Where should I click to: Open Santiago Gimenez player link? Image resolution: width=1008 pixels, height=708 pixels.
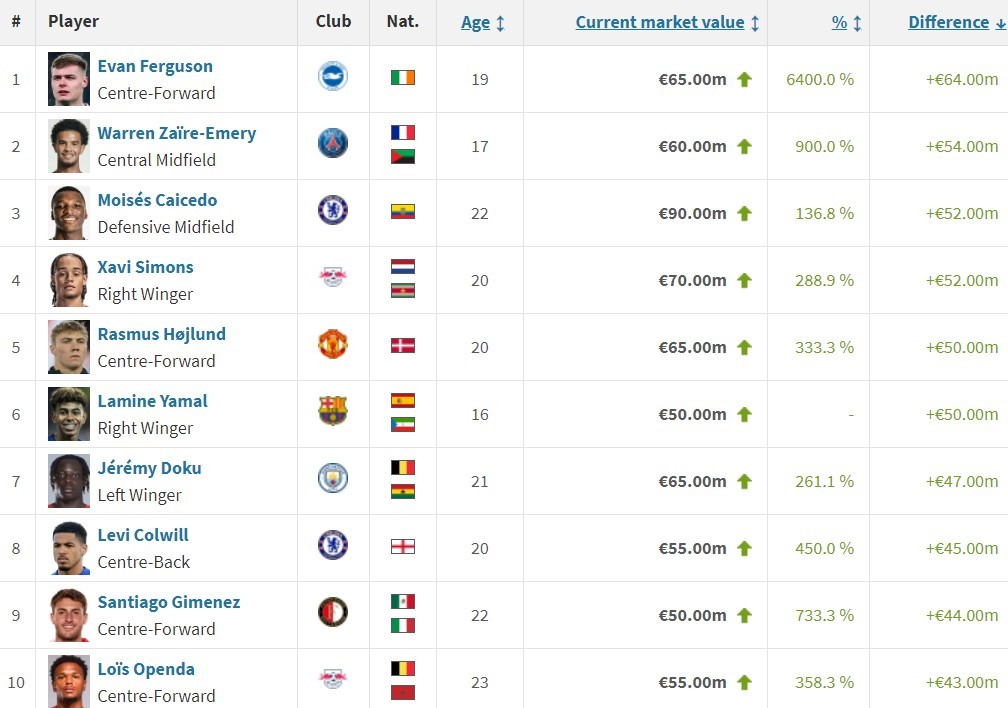coord(169,602)
